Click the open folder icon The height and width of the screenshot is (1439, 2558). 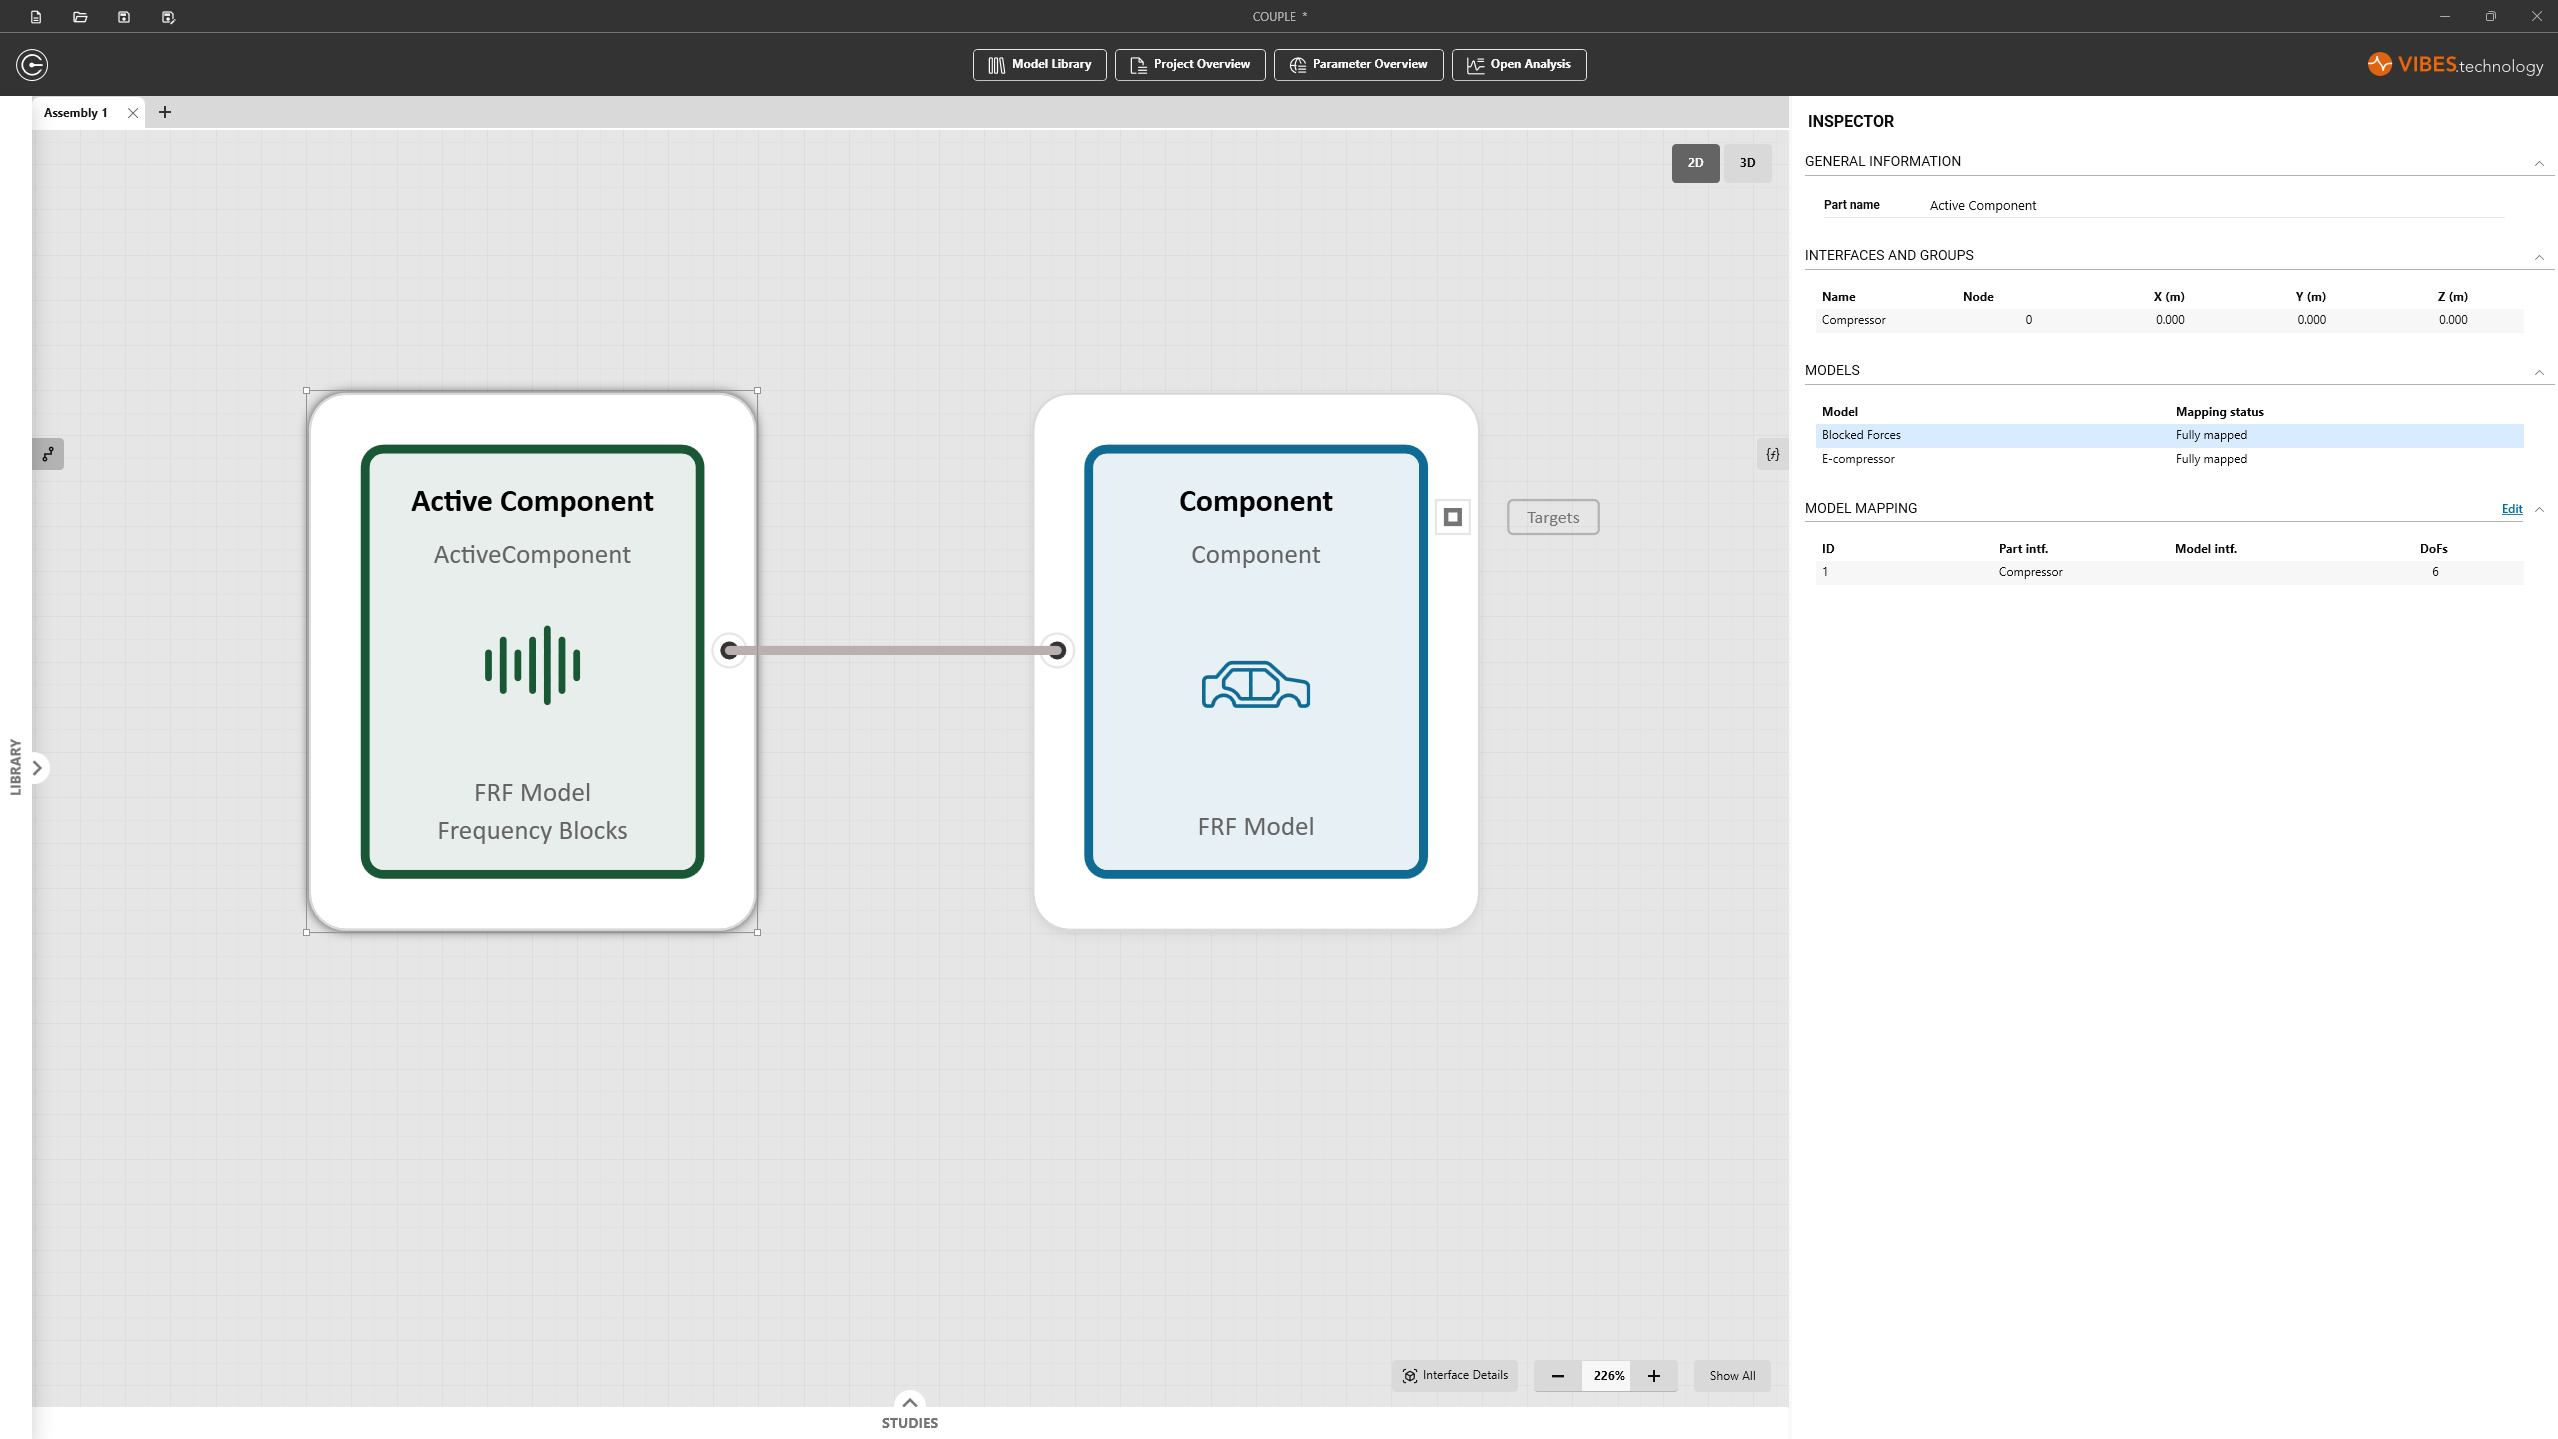[x=80, y=17]
